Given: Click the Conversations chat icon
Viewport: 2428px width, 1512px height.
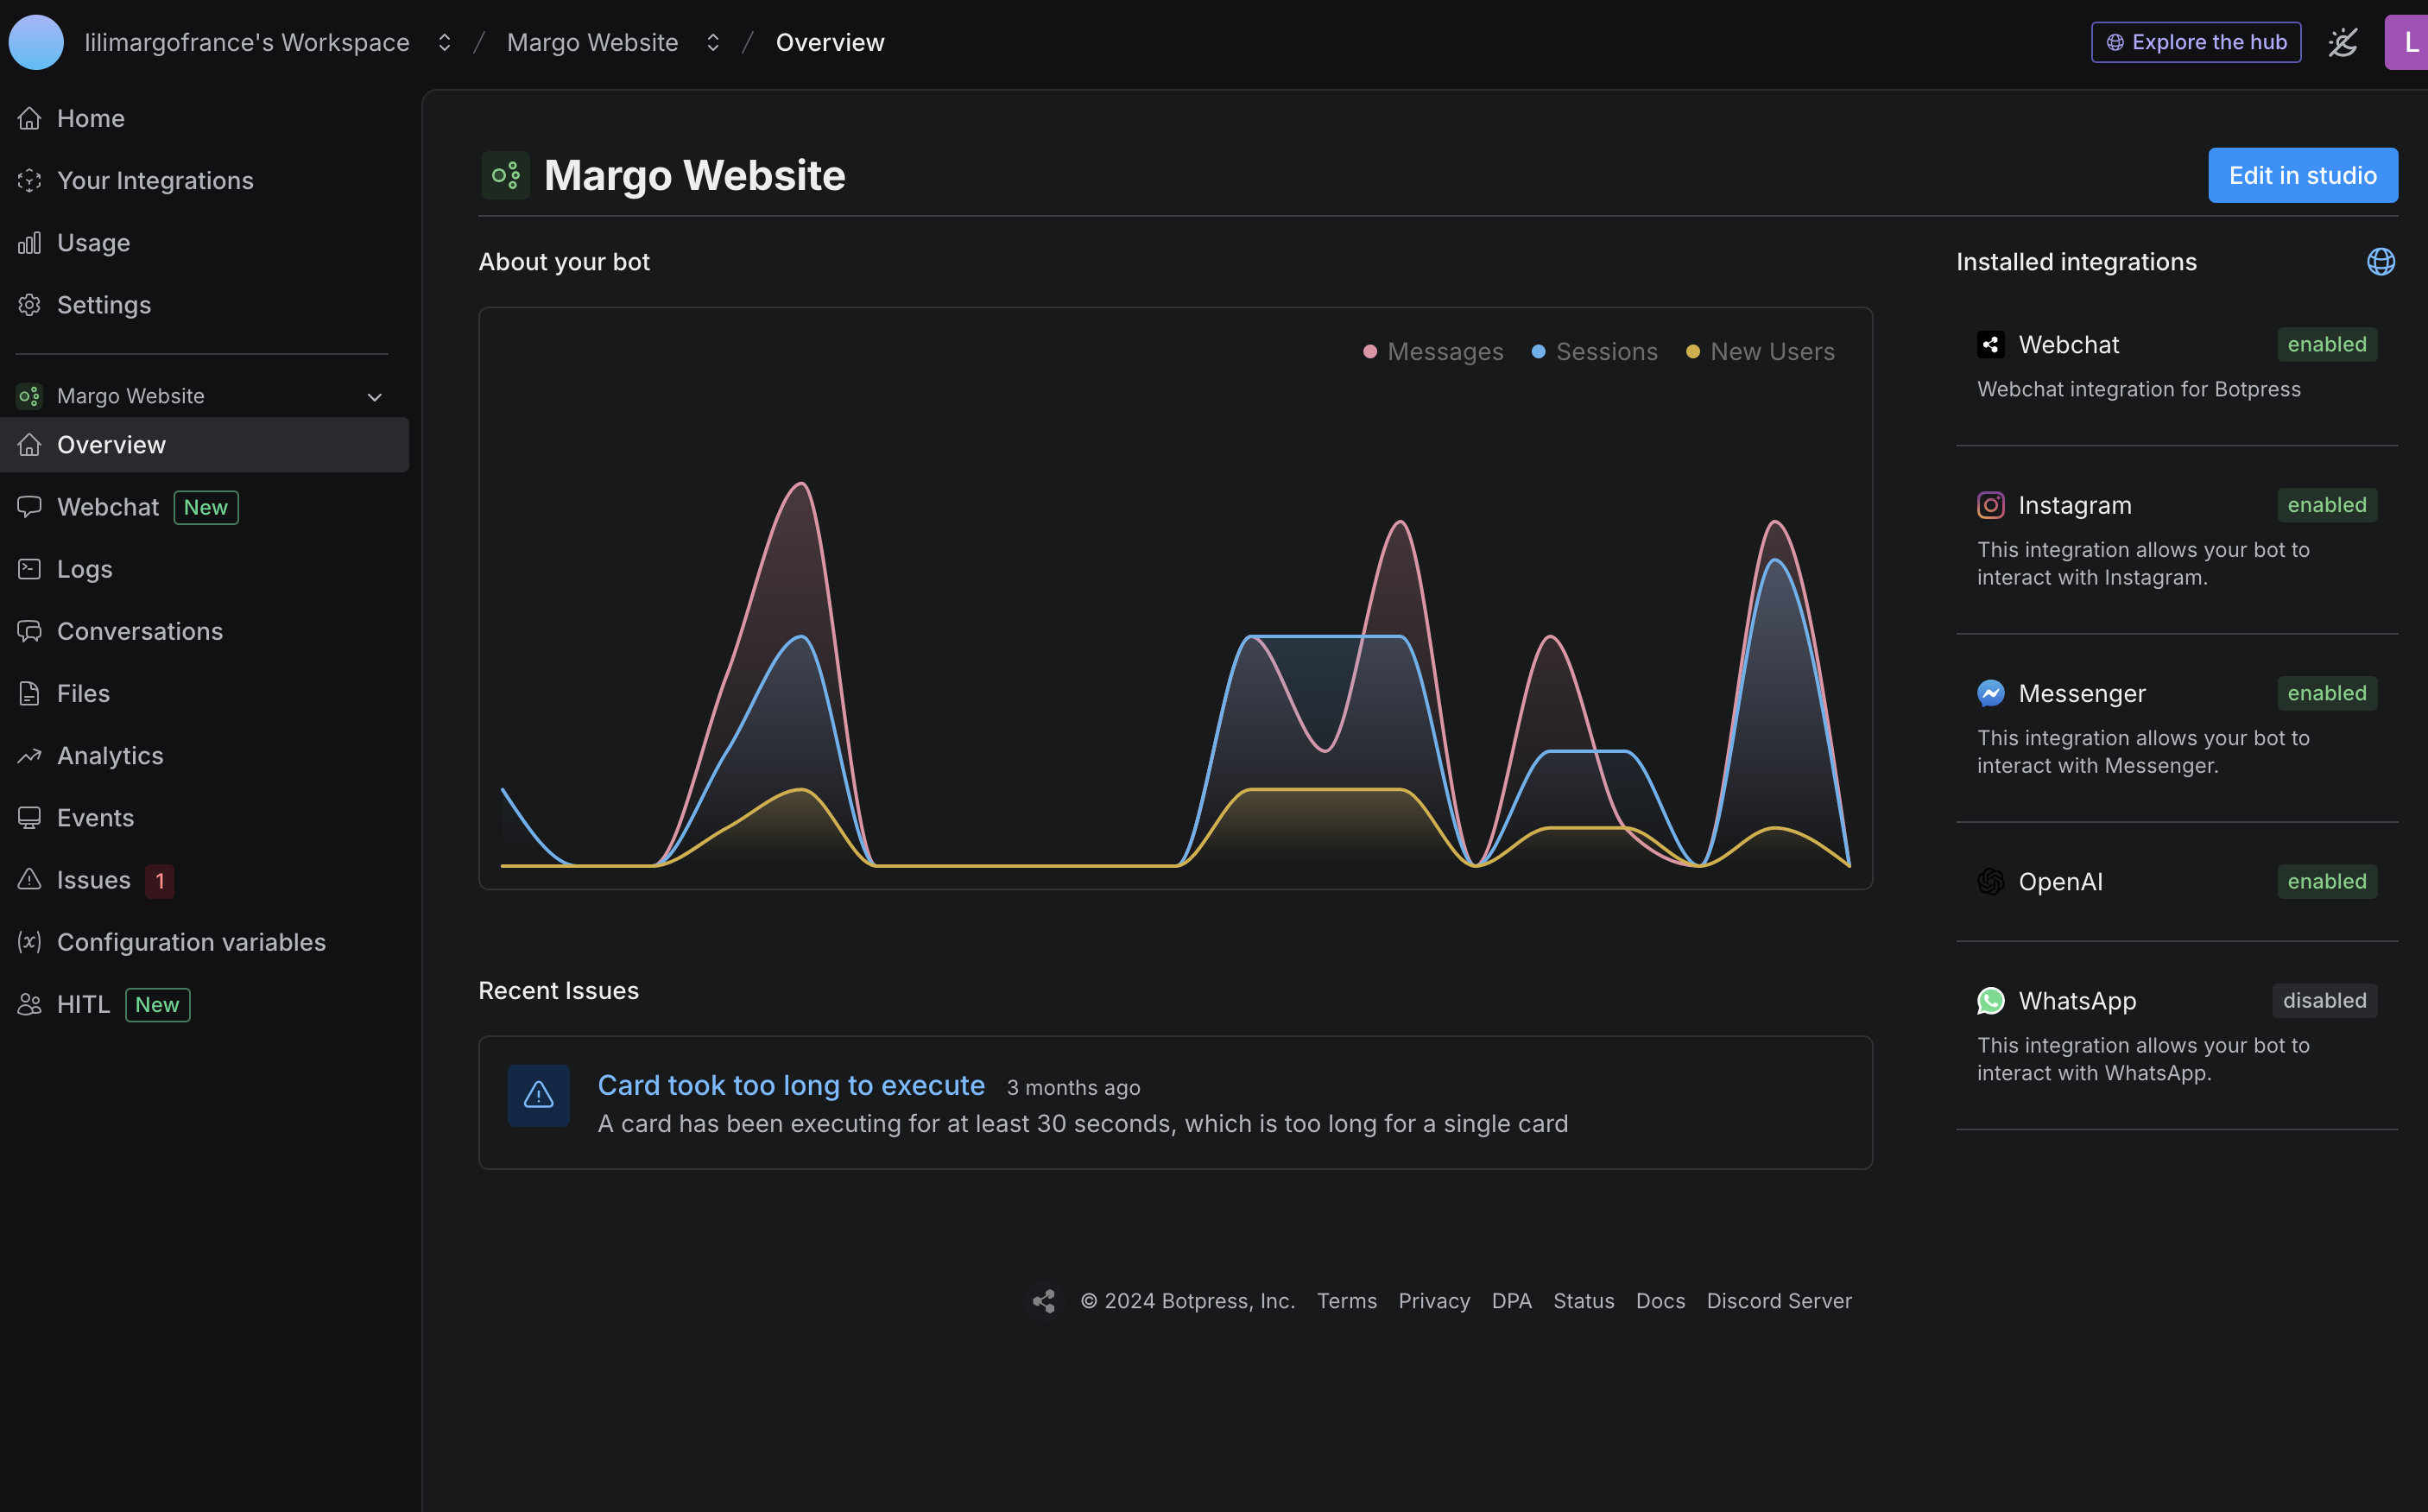Looking at the screenshot, I should (29, 631).
